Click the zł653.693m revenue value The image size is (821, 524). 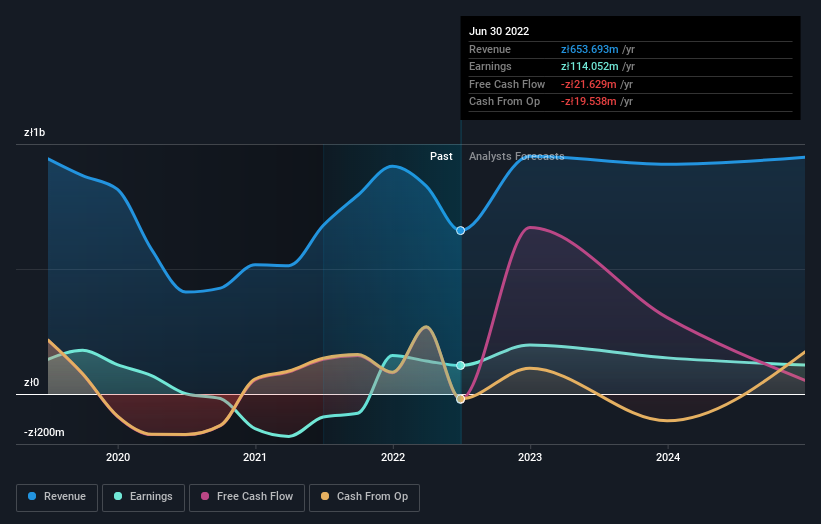[x=590, y=49]
